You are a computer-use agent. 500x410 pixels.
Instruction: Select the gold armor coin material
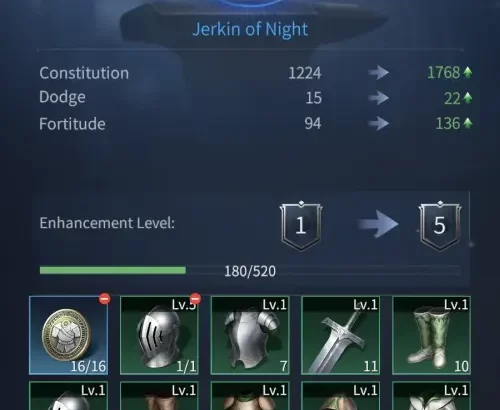(68, 335)
